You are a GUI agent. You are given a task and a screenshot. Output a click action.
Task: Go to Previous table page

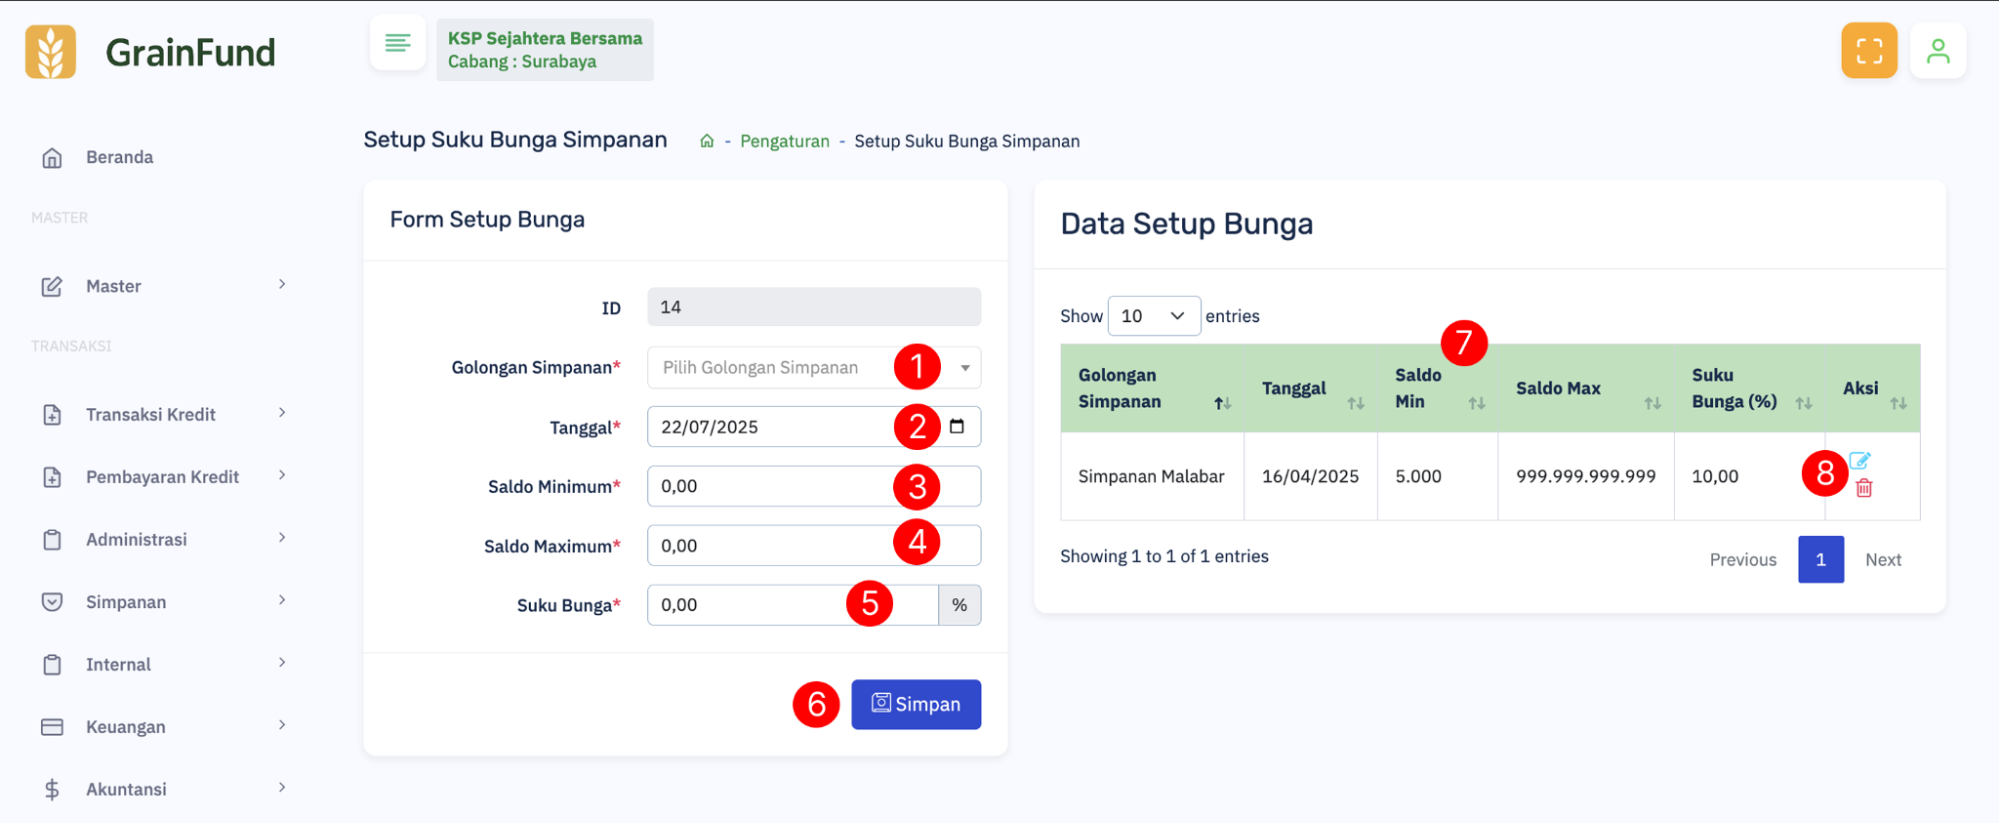[x=1743, y=560]
